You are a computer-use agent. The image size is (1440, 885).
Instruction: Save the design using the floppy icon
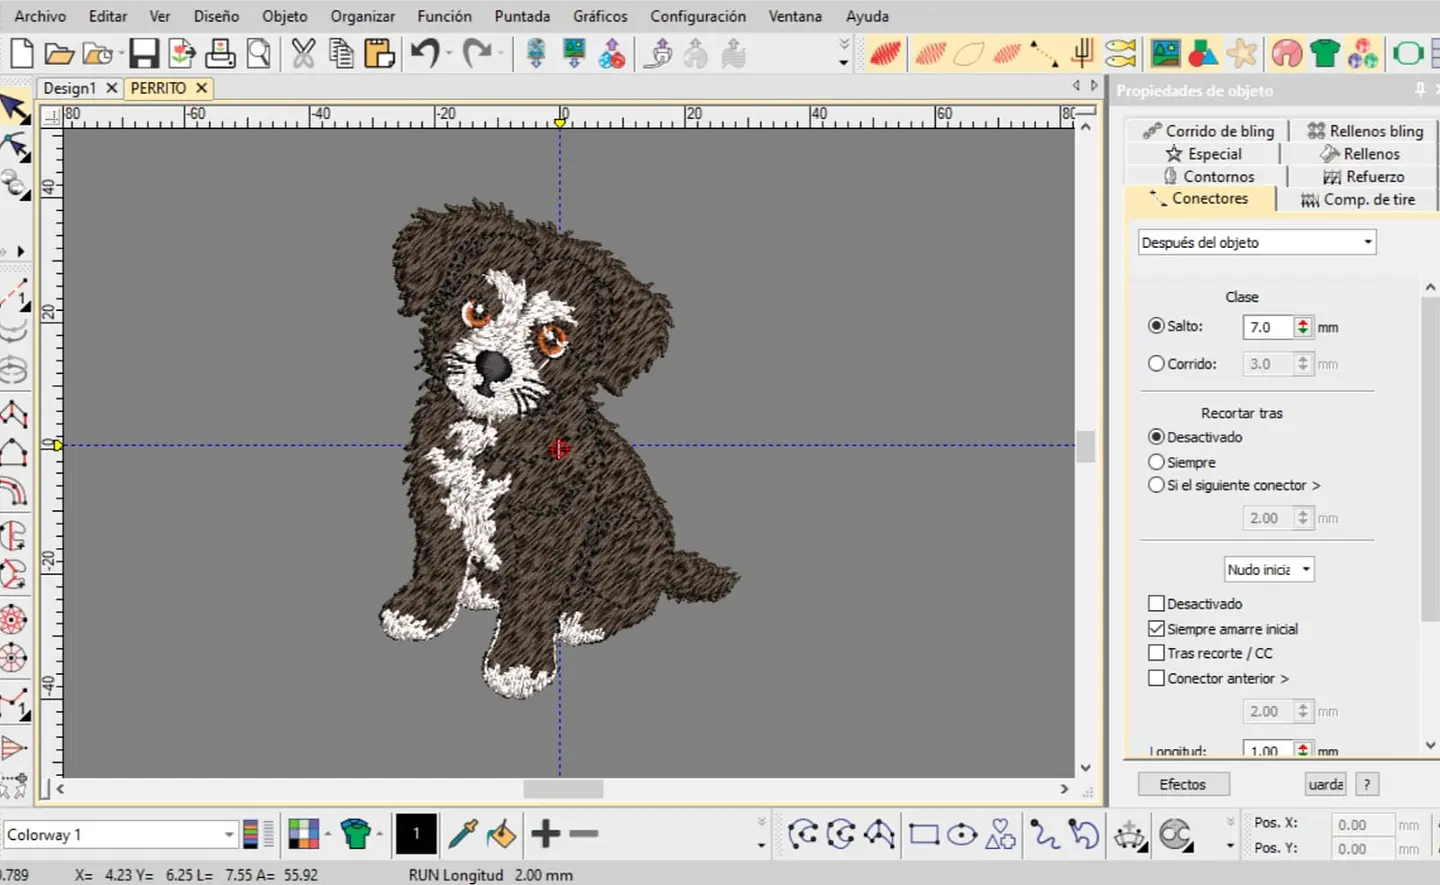(x=144, y=53)
